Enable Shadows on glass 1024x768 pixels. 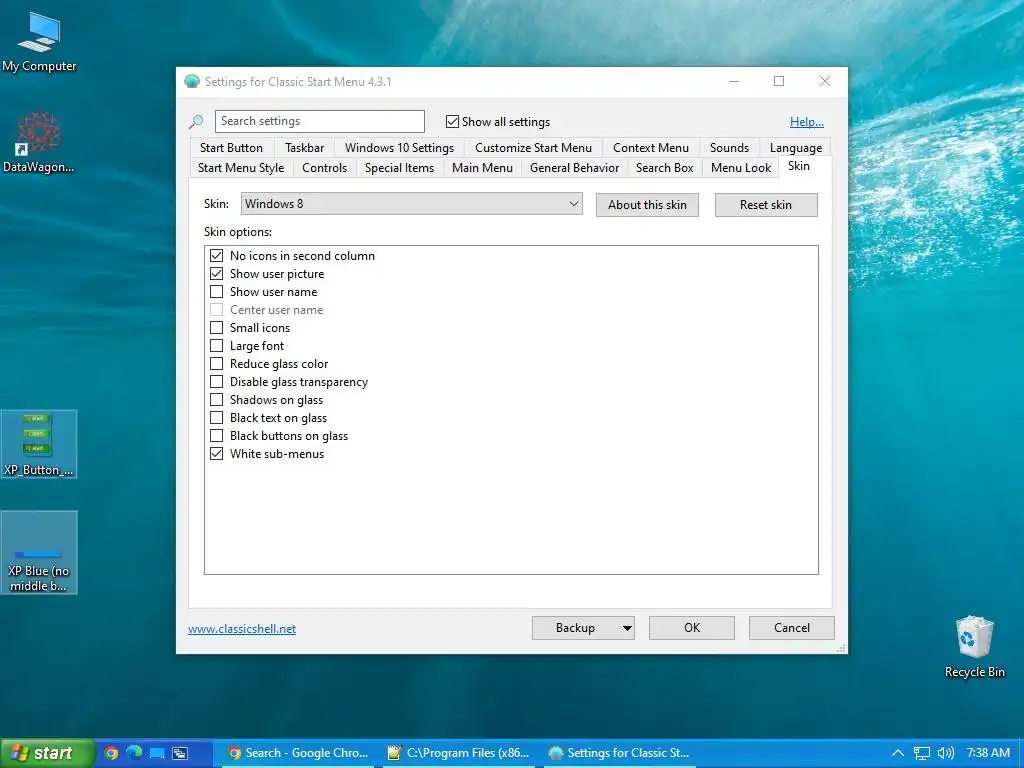pos(217,400)
